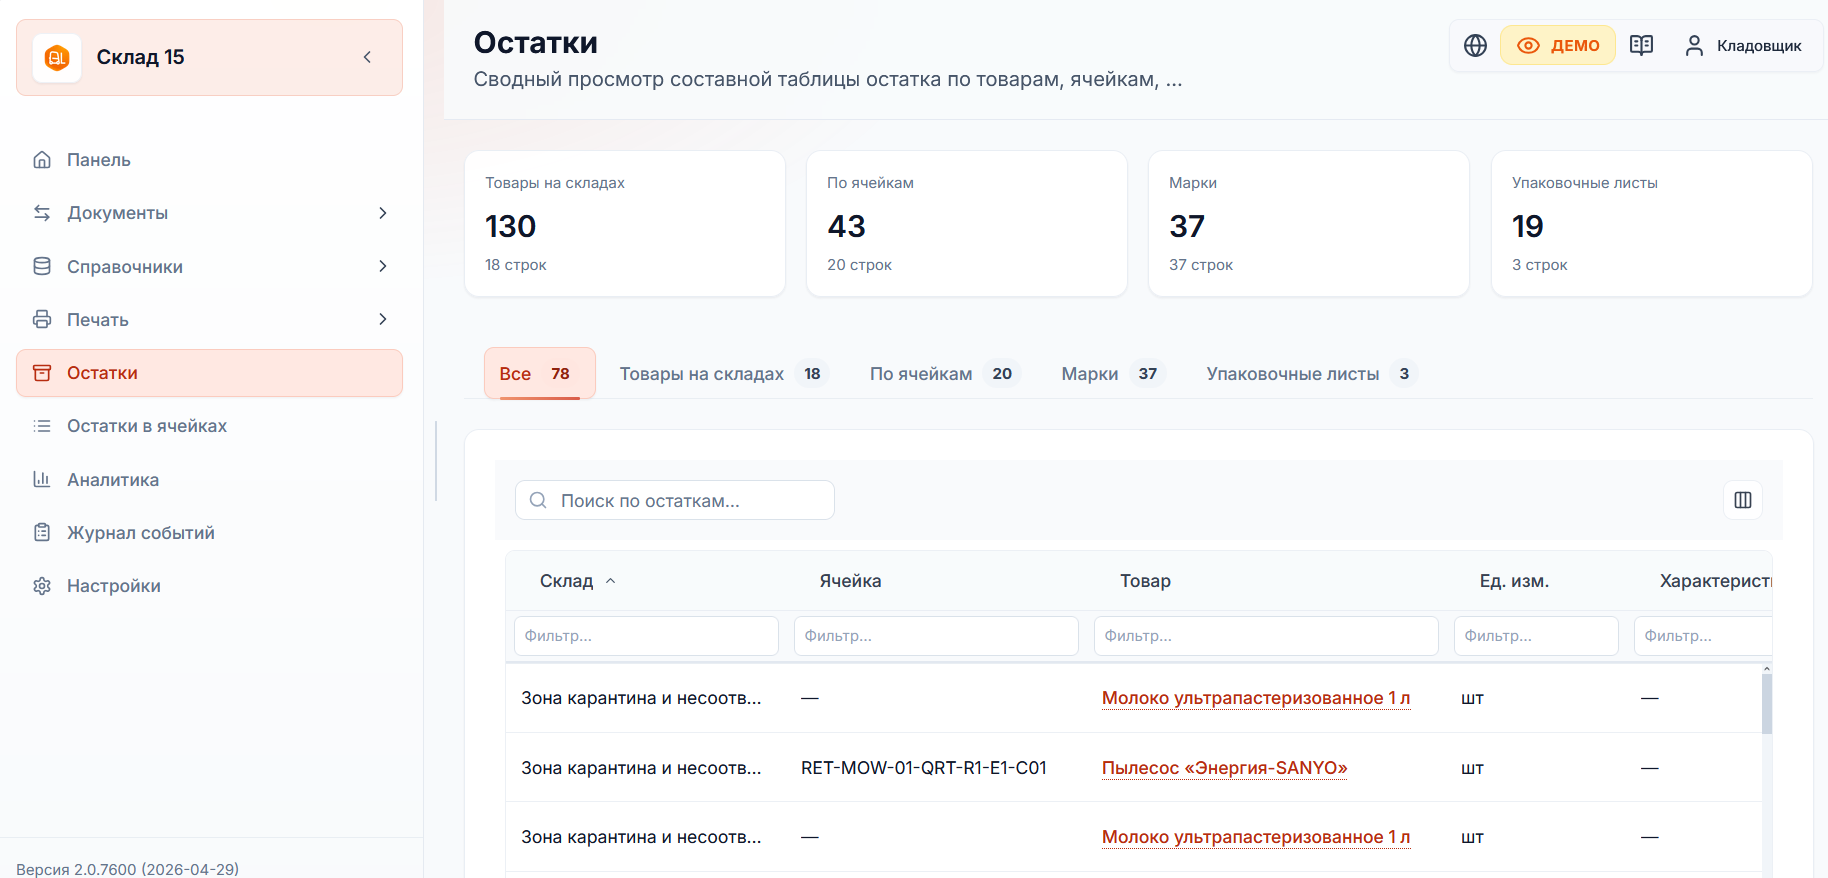
Task: Open the first Молоко ультрапастеризованное 1 л link
Action: click(x=1256, y=698)
